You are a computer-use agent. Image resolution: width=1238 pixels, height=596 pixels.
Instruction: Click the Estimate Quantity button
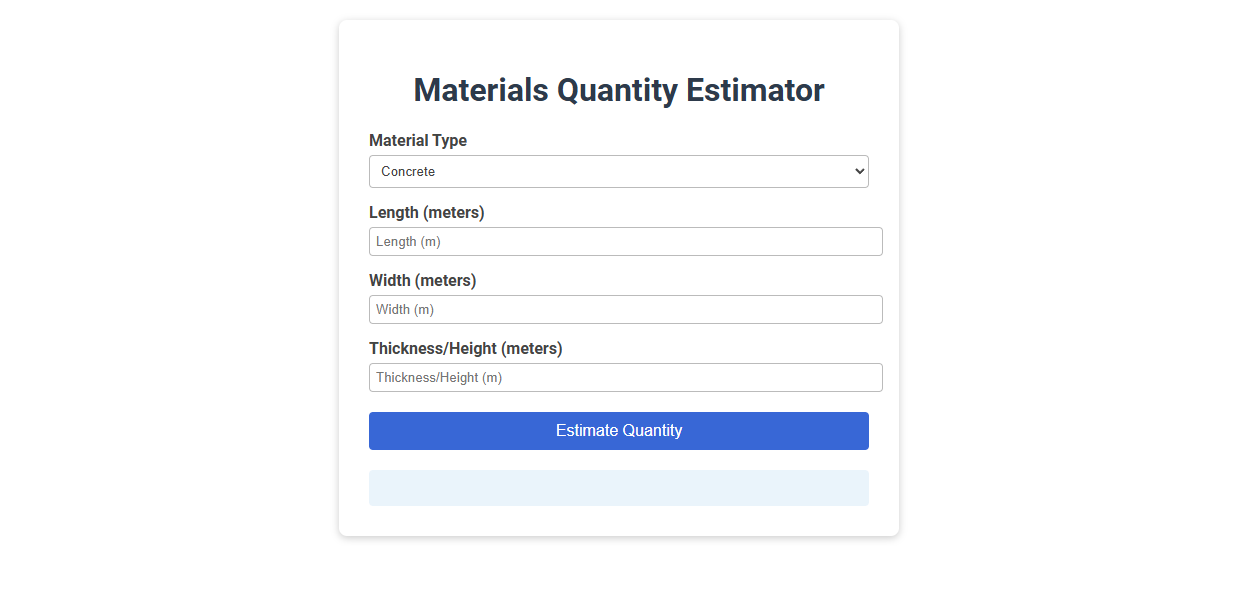click(x=619, y=430)
